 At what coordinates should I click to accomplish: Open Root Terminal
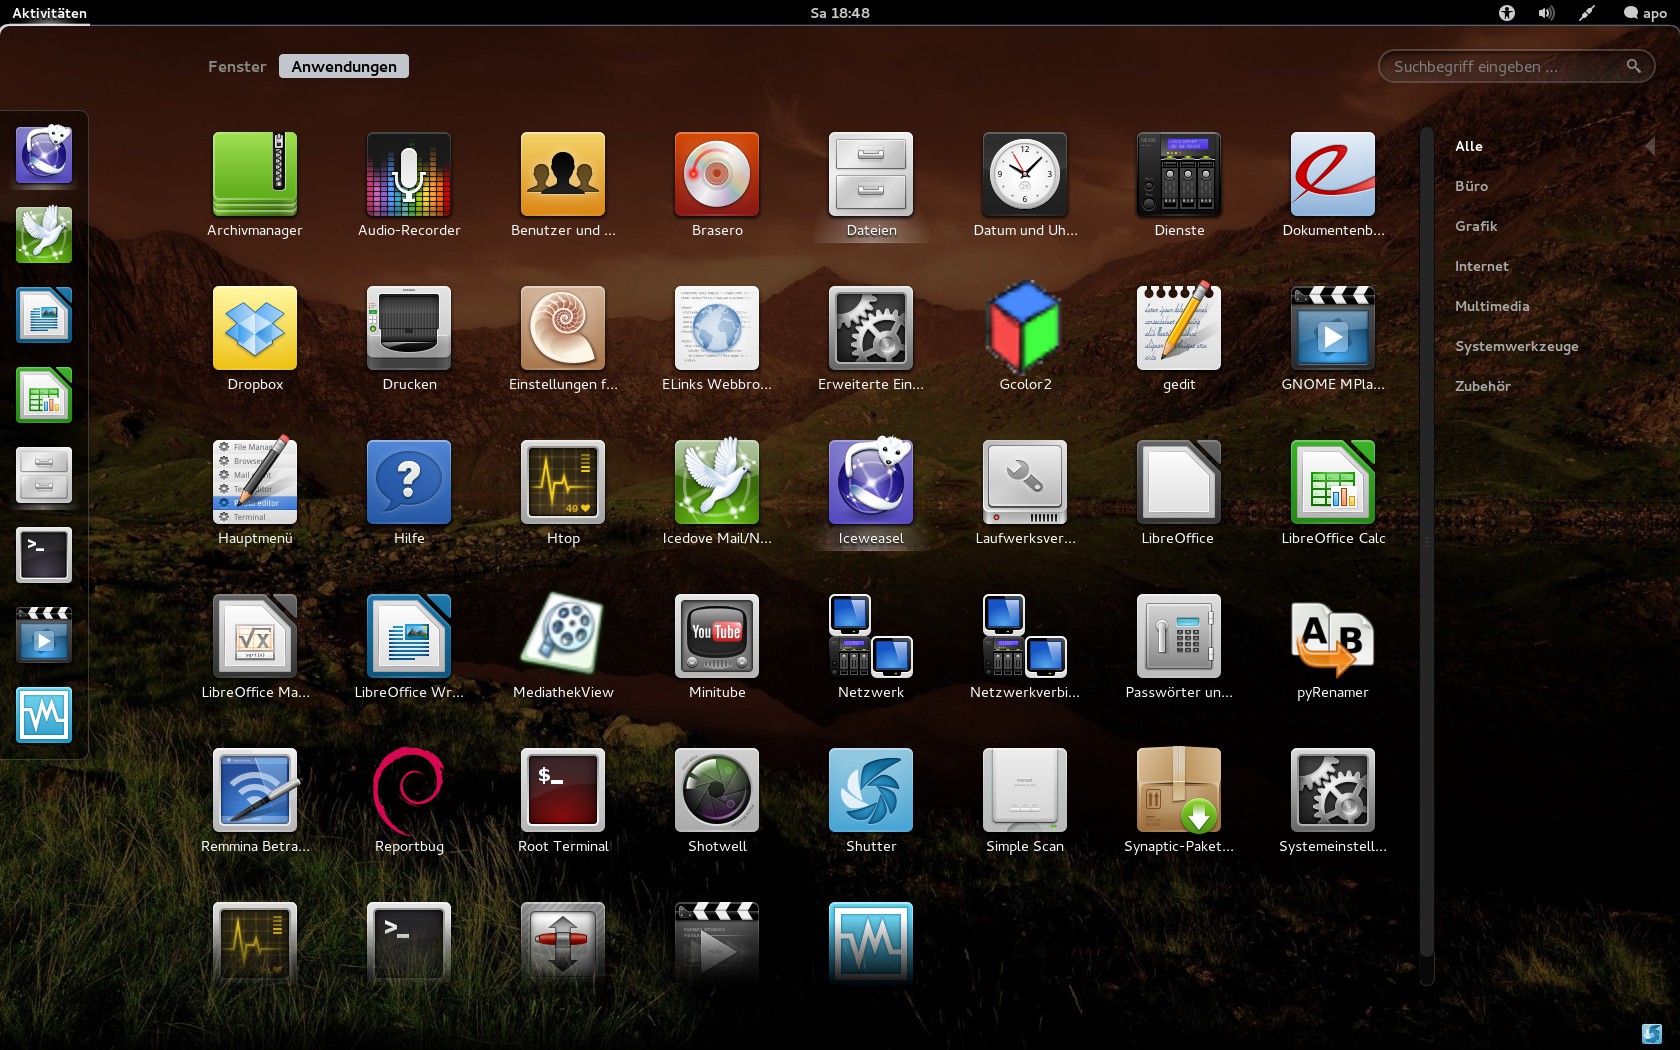pos(563,791)
